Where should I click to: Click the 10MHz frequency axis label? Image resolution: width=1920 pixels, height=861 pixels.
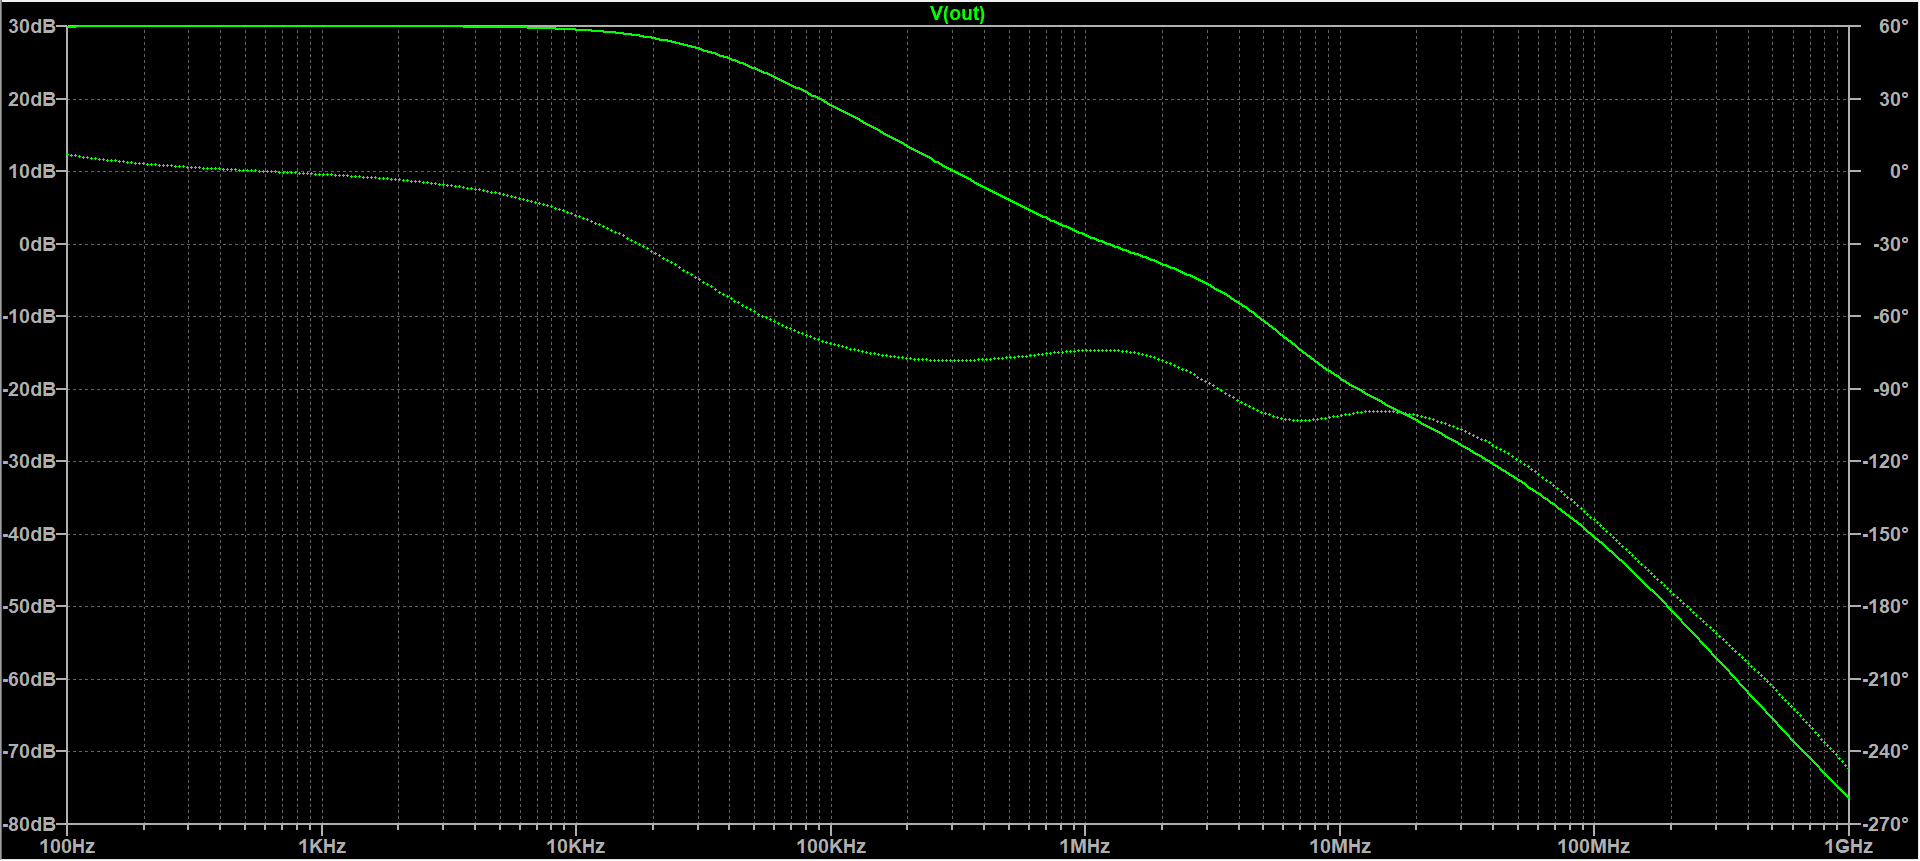1340,847
